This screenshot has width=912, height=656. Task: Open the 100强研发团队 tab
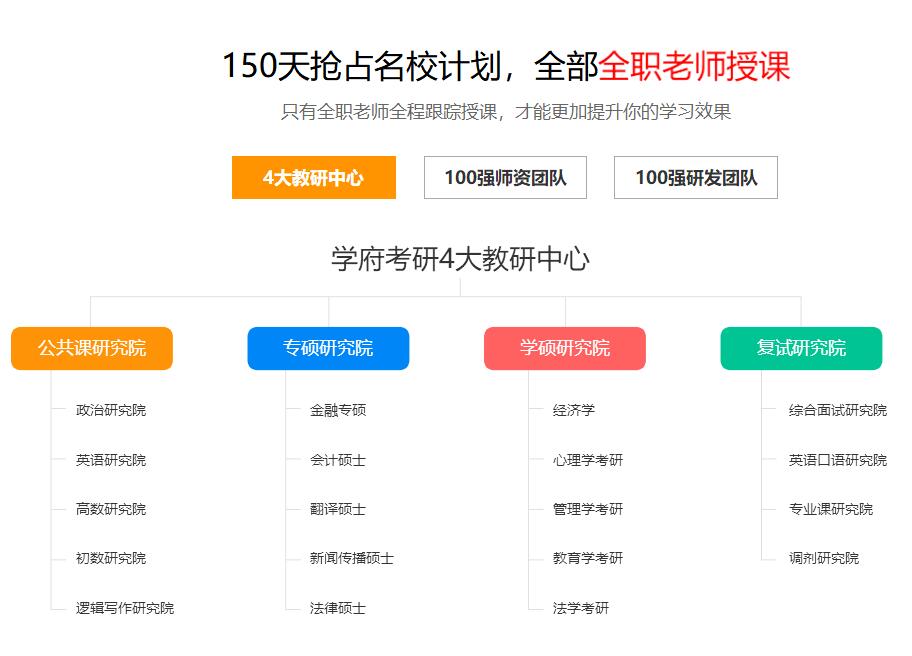696,177
